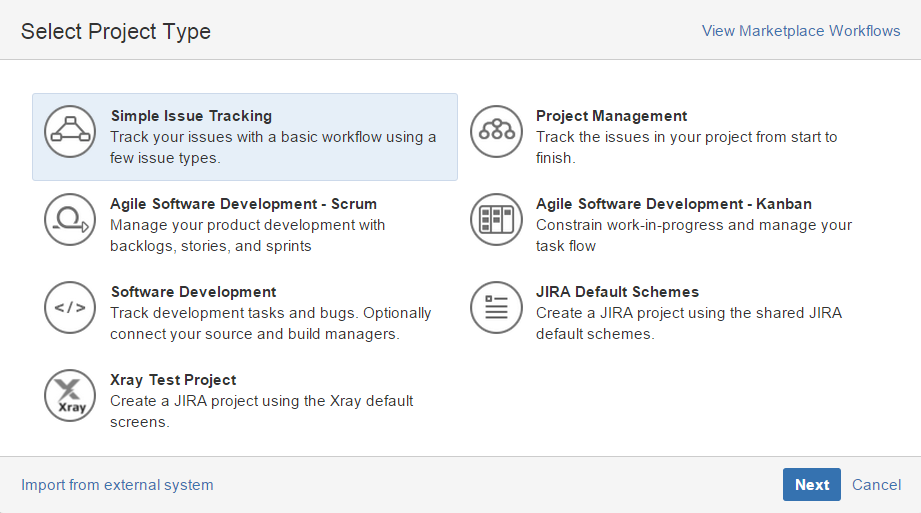Click the JIRA Default Schemes list icon
921x513 pixels.
[496, 307]
